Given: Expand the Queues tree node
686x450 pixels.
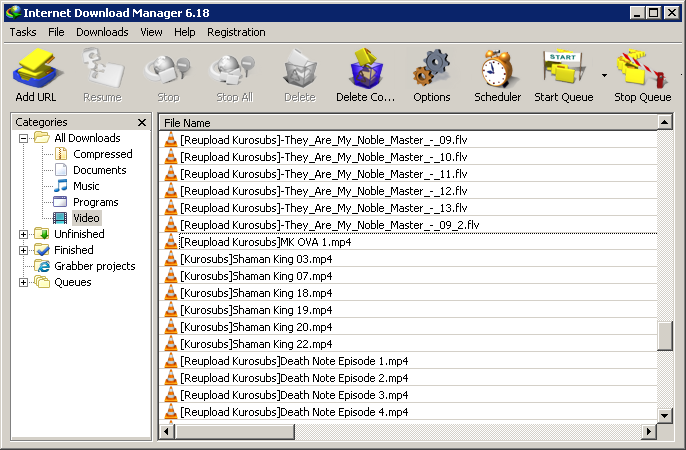Looking at the screenshot, I should tap(24, 283).
